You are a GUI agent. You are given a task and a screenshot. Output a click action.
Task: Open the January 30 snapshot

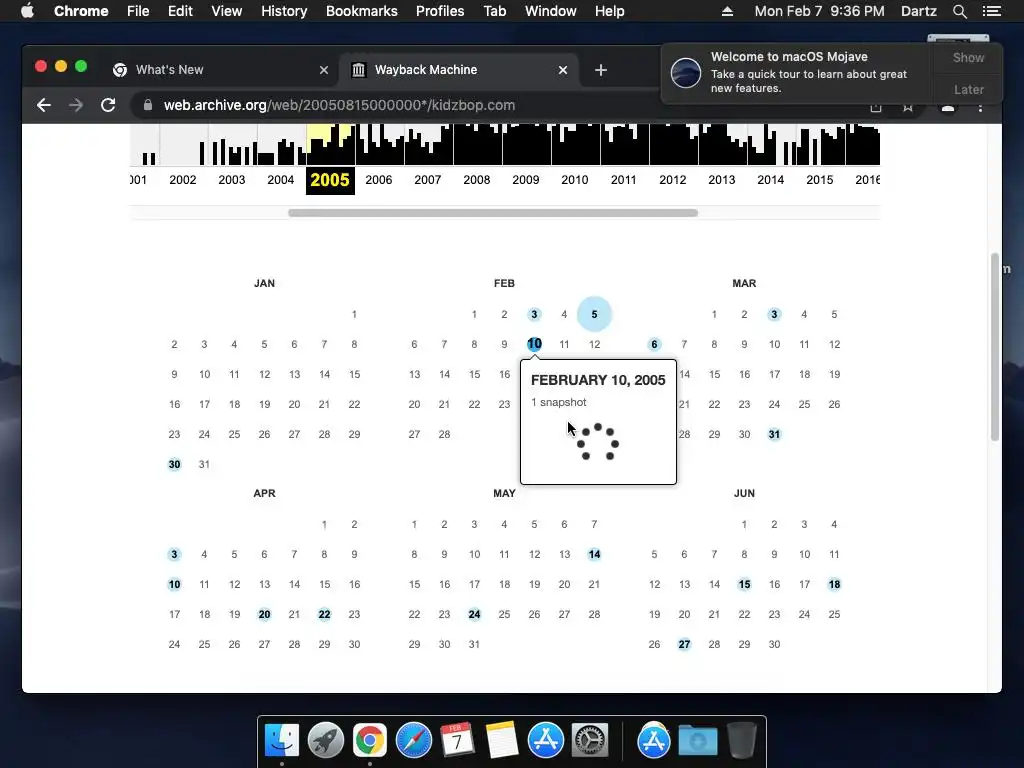coord(174,464)
